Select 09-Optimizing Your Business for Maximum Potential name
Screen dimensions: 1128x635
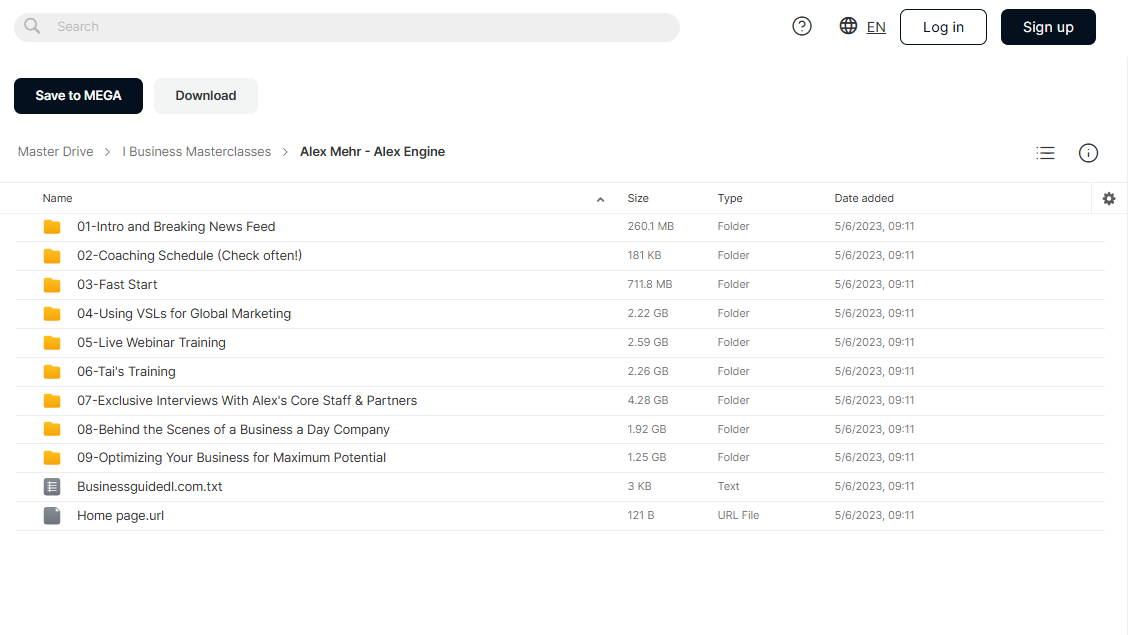click(x=232, y=458)
